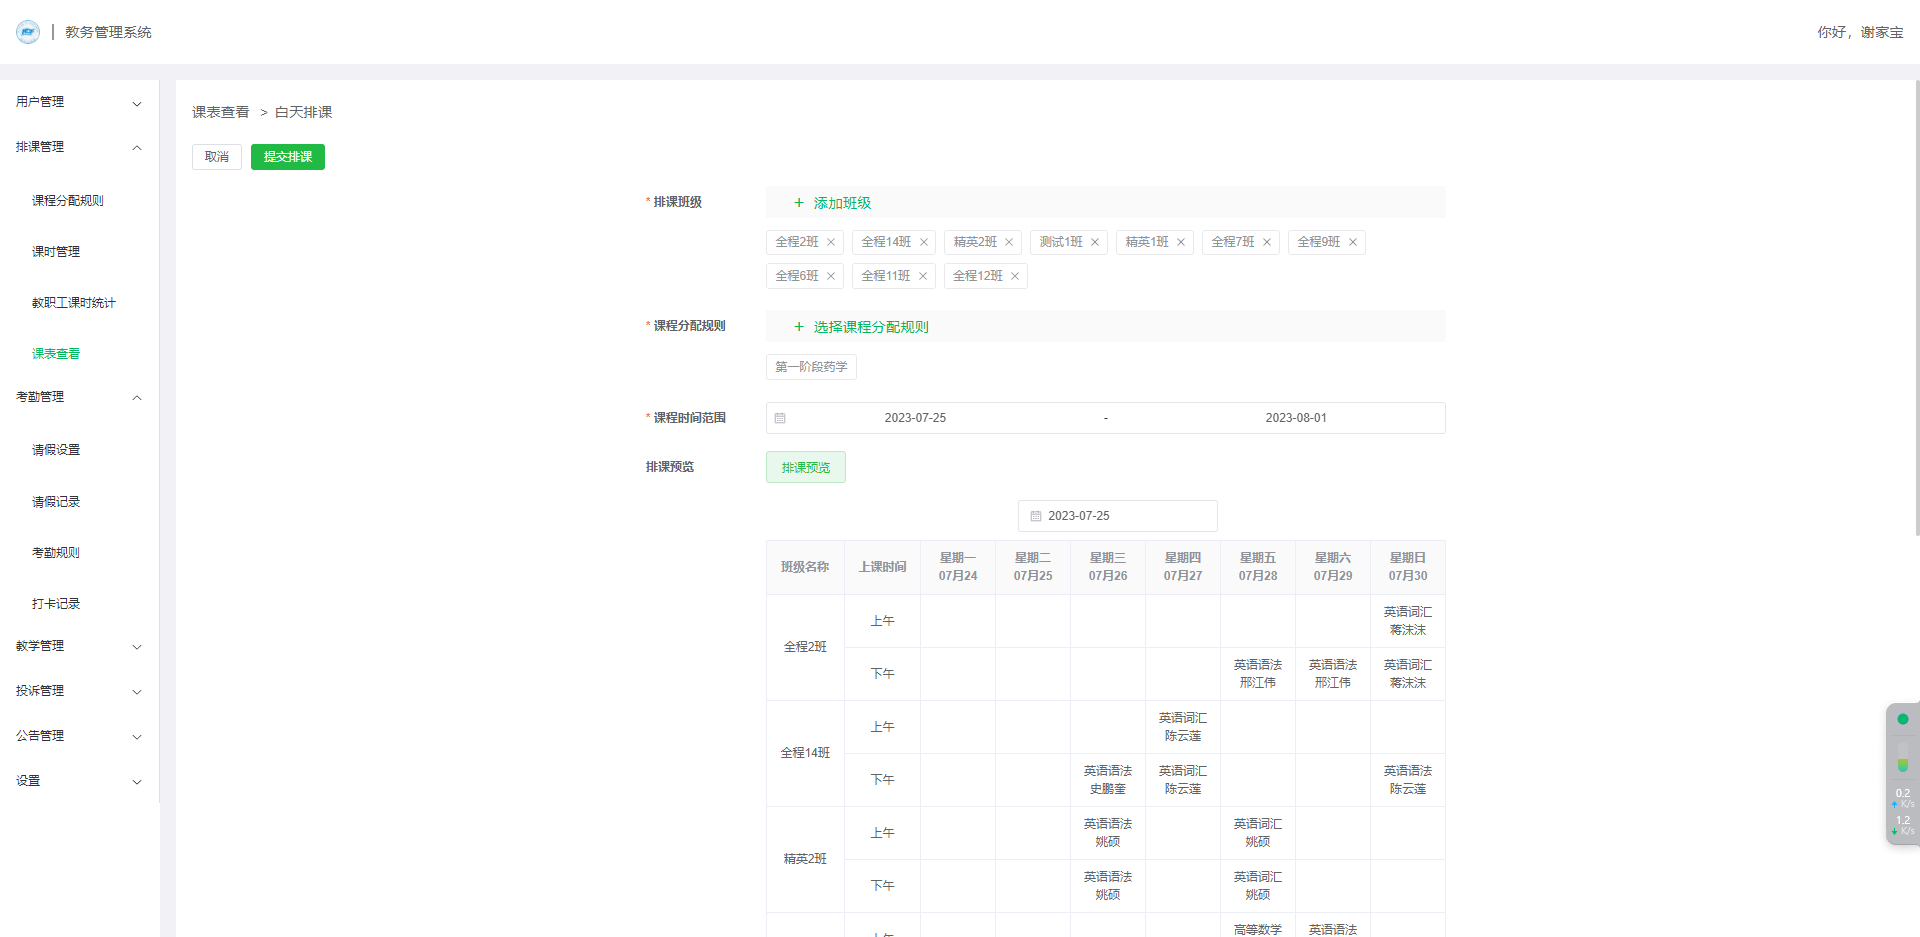Click calendar icon in 课程时间范围 field

click(x=780, y=418)
